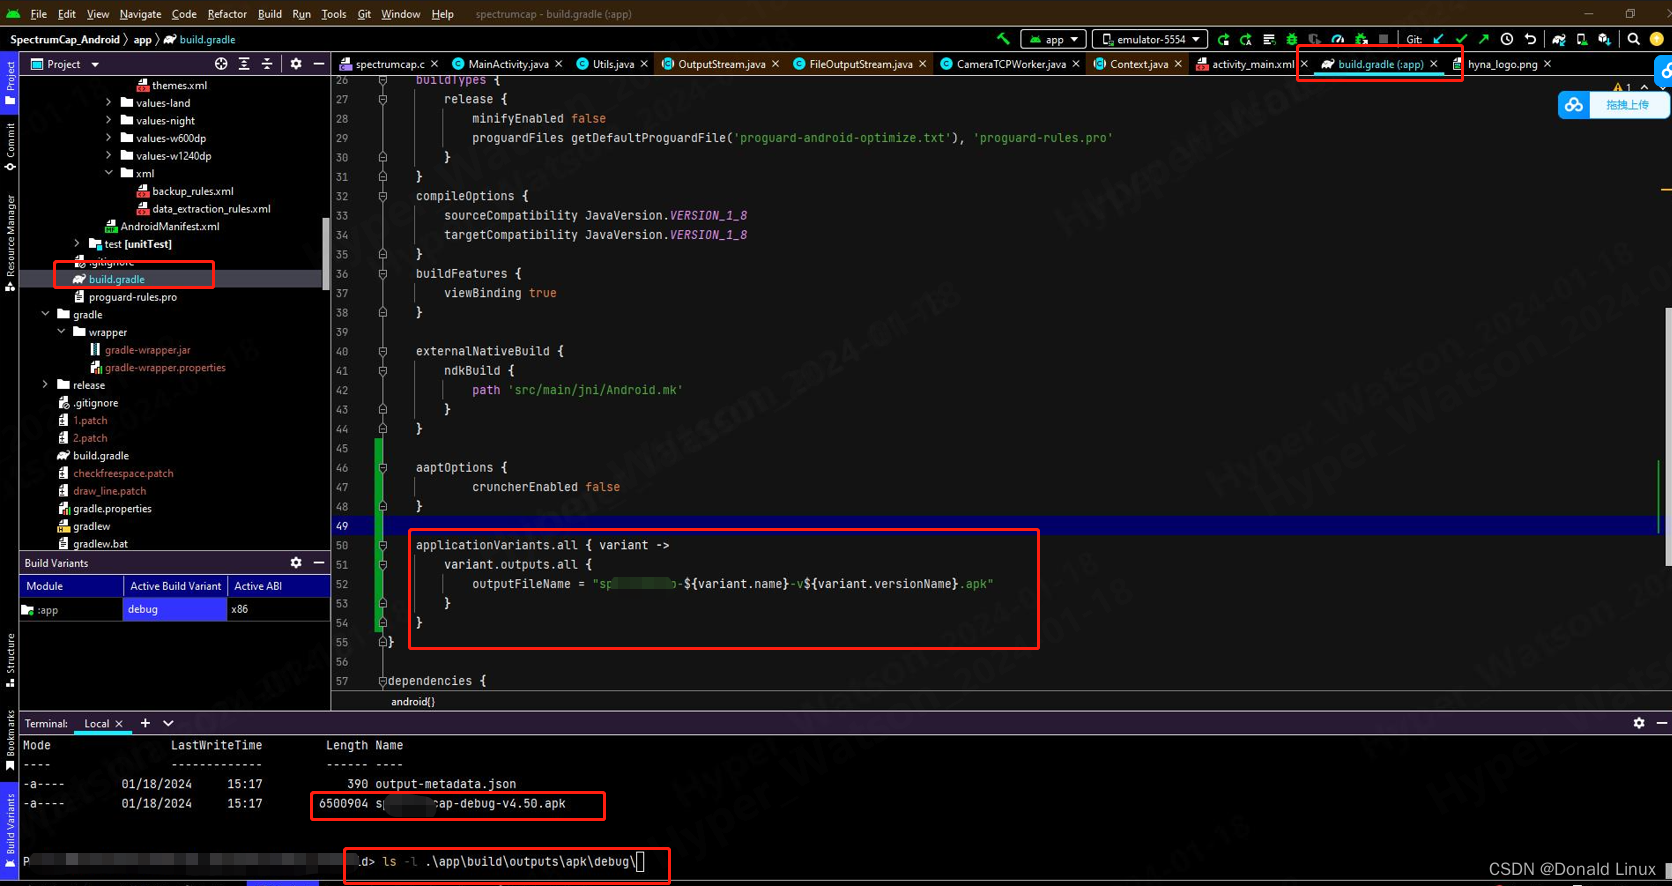The image size is (1672, 886).
Task: Click Attach Debugger to Android Process icon
Action: click(x=1361, y=39)
